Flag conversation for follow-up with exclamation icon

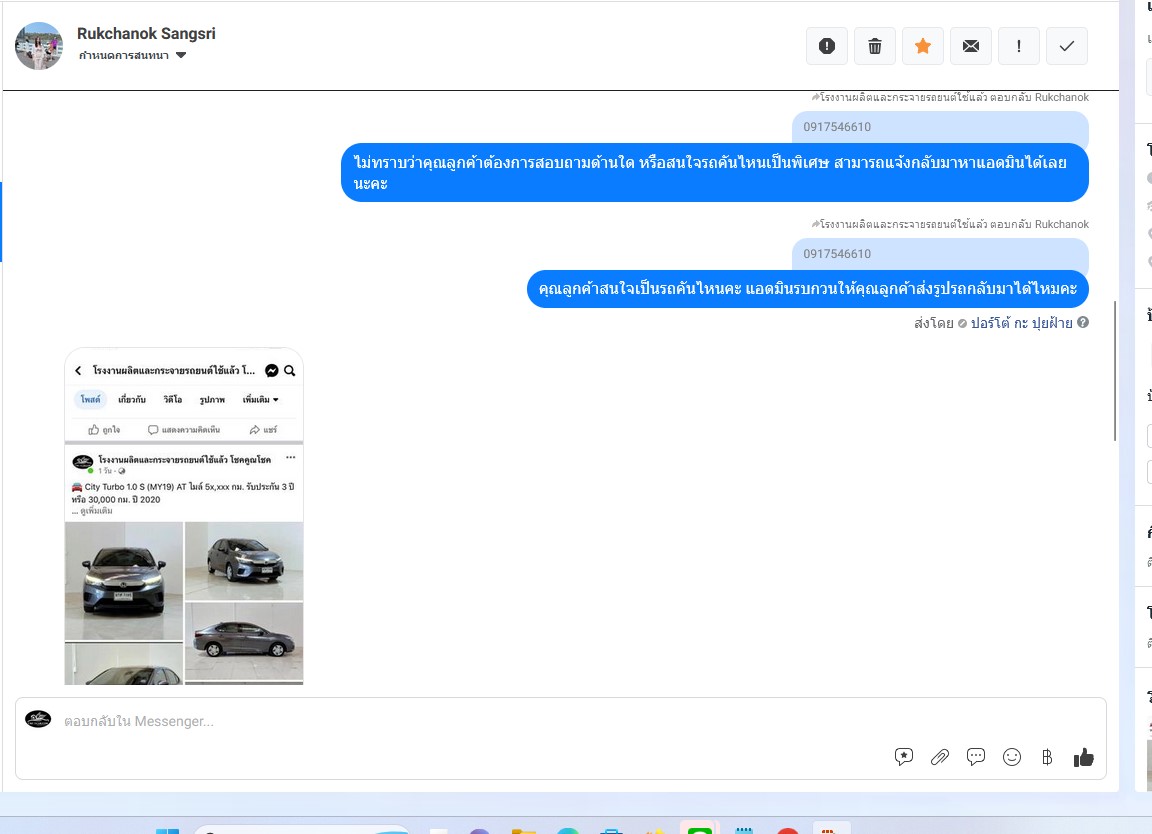point(1018,46)
